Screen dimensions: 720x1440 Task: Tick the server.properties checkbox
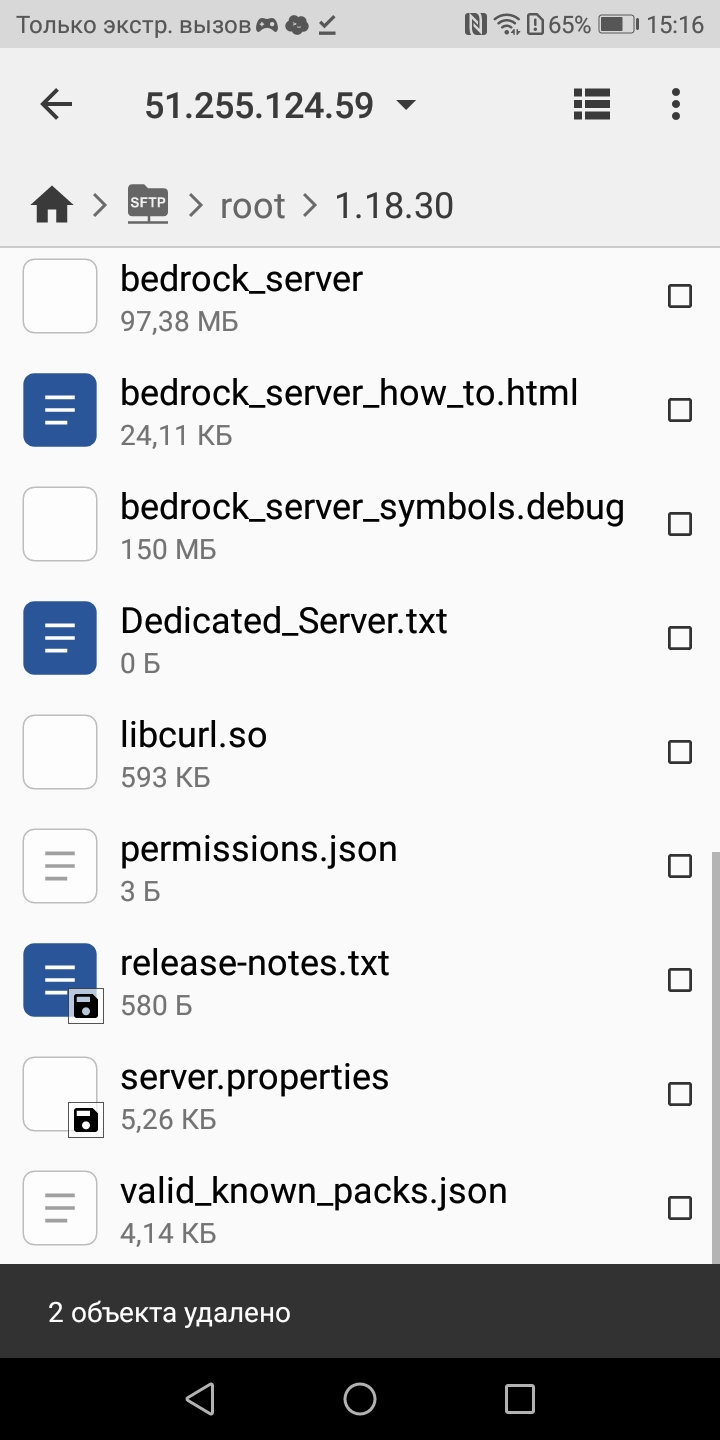pyautogui.click(x=680, y=1094)
